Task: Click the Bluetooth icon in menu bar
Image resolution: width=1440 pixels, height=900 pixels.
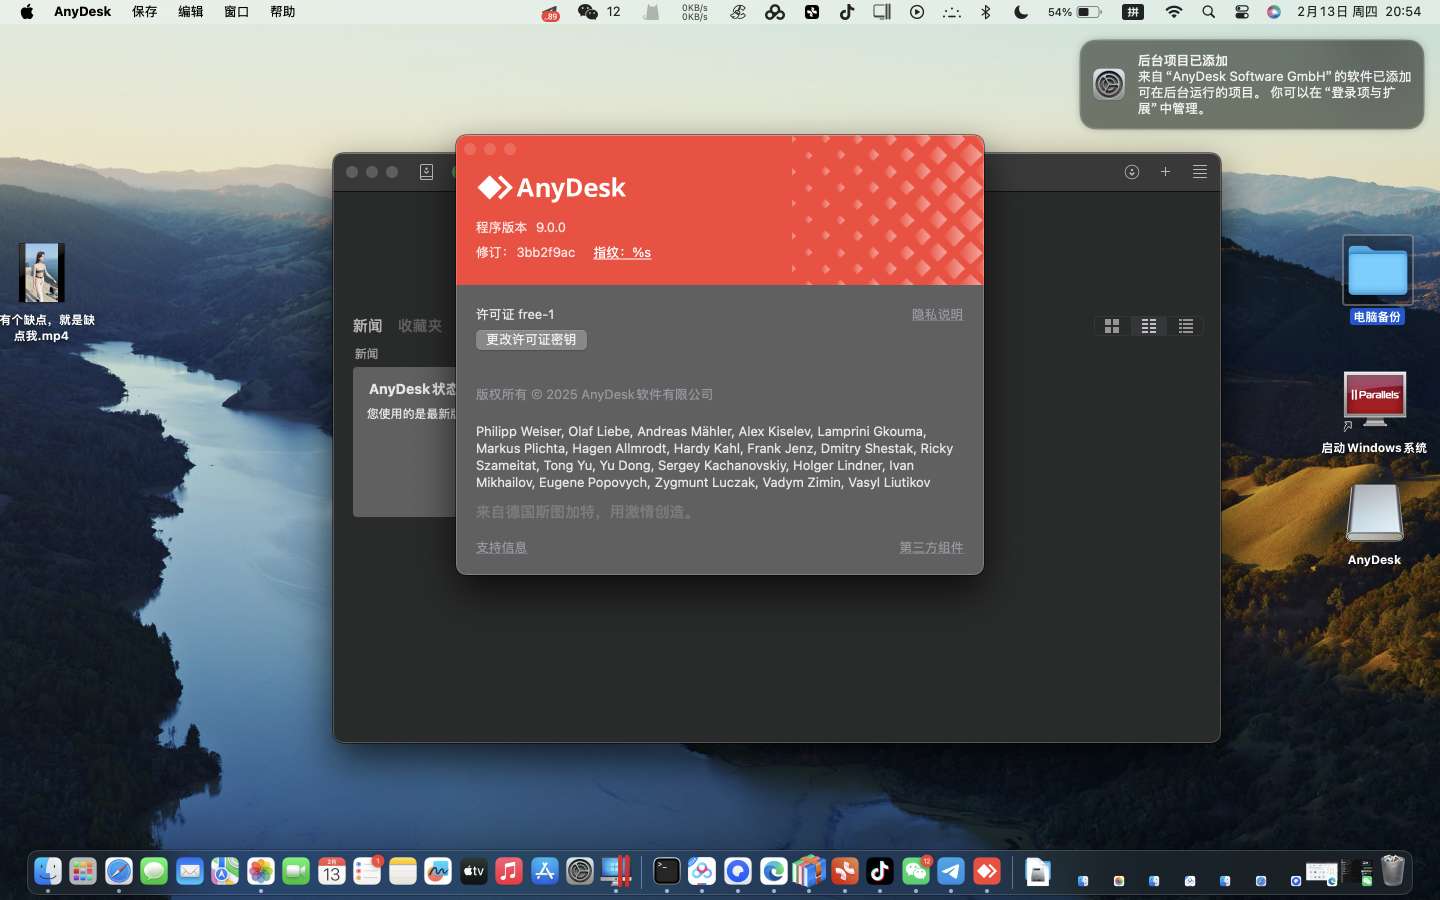Action: click(x=986, y=12)
